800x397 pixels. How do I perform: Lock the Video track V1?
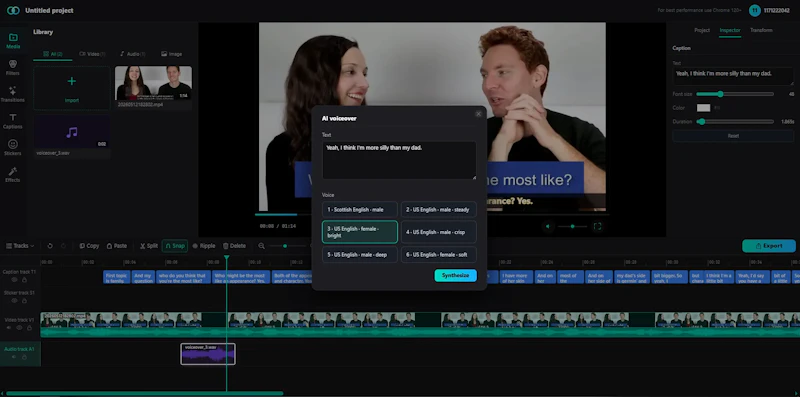29,328
